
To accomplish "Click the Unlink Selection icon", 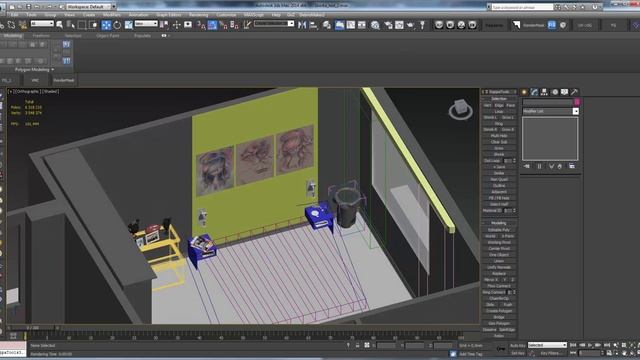I will coord(11,25).
